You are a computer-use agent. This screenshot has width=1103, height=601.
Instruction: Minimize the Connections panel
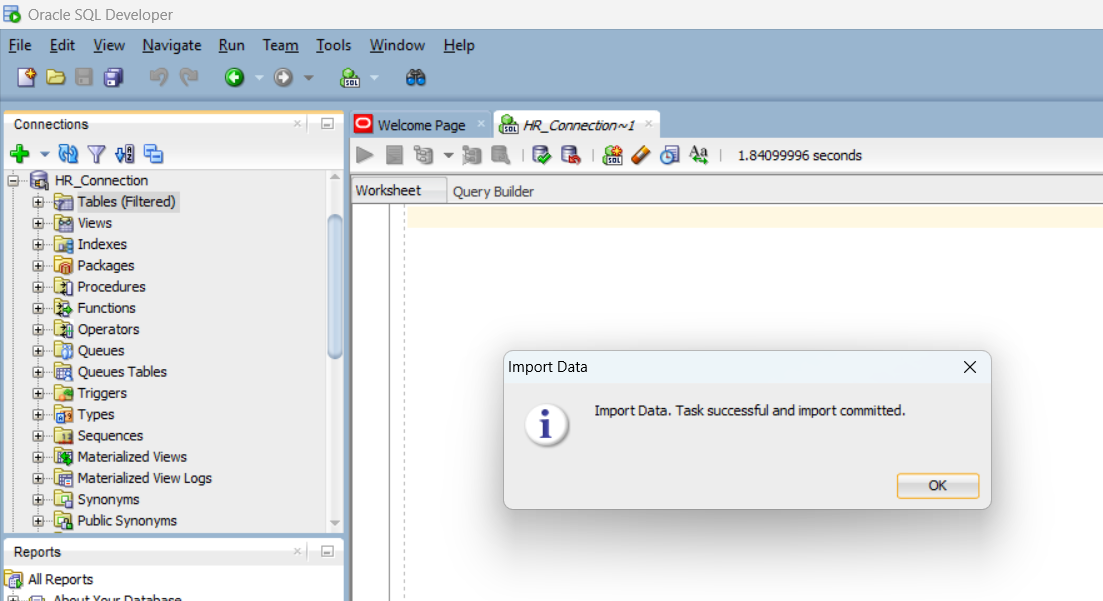point(327,124)
